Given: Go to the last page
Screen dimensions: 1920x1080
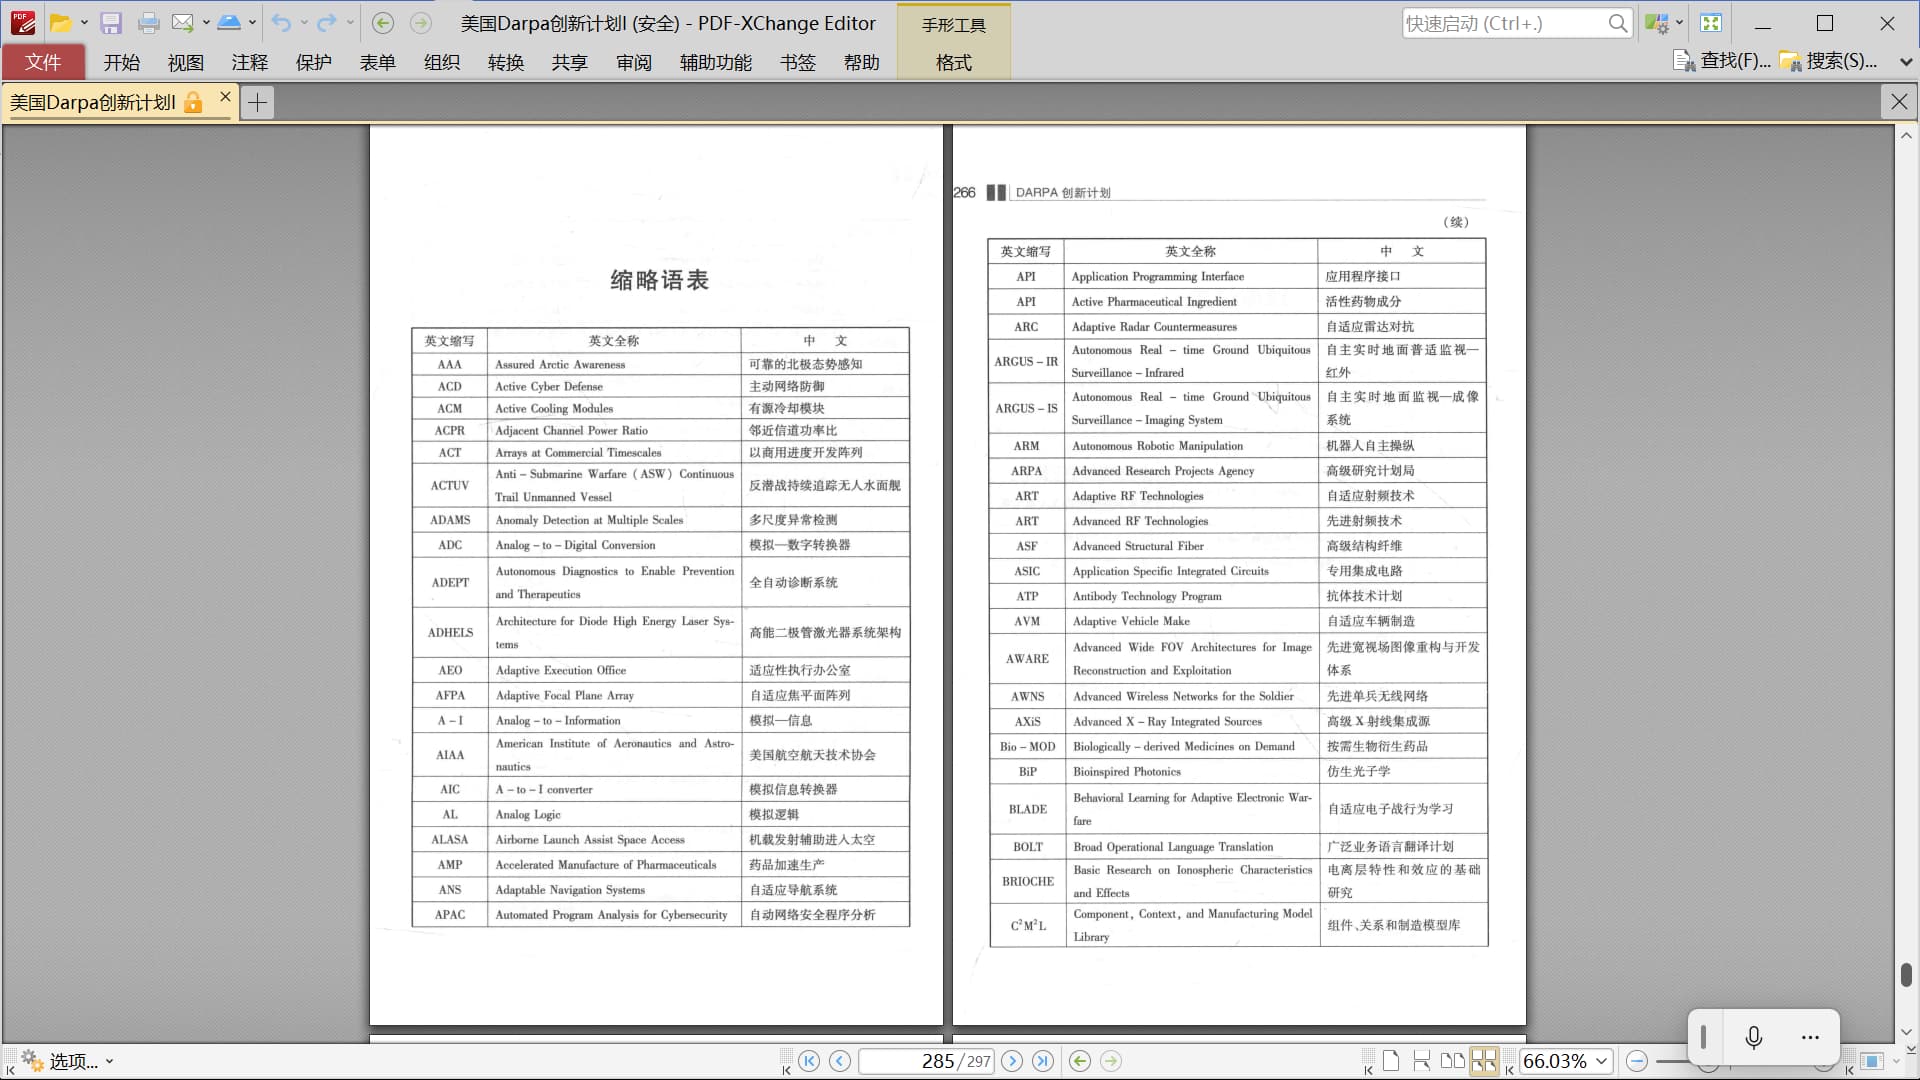Looking at the screenshot, I should (1042, 1061).
